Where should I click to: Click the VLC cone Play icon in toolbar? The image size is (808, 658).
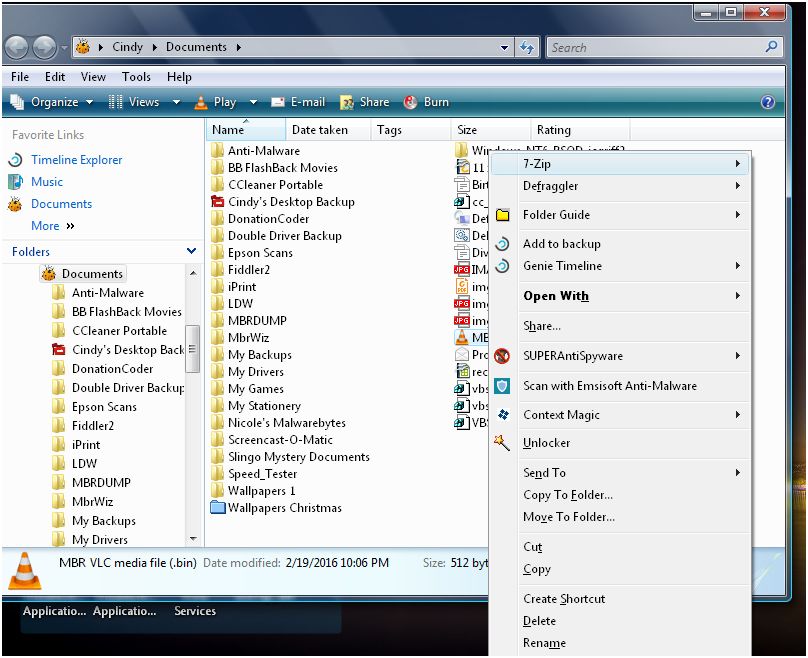point(200,103)
